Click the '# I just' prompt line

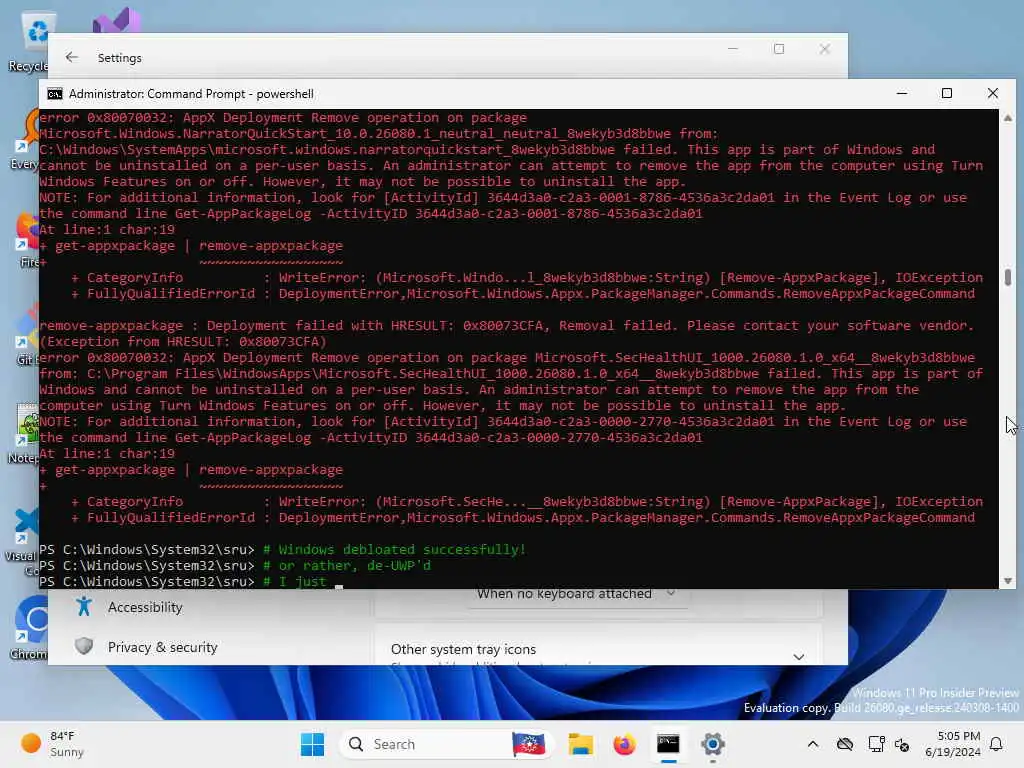pyautogui.click(x=295, y=581)
